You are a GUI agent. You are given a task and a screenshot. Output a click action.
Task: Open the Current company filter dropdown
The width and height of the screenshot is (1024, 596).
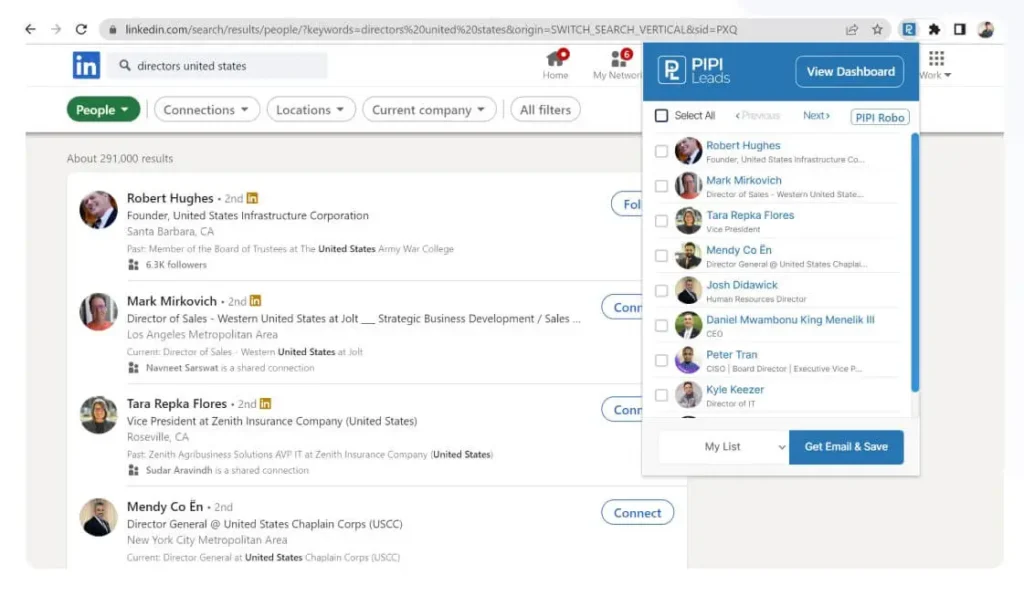(429, 110)
